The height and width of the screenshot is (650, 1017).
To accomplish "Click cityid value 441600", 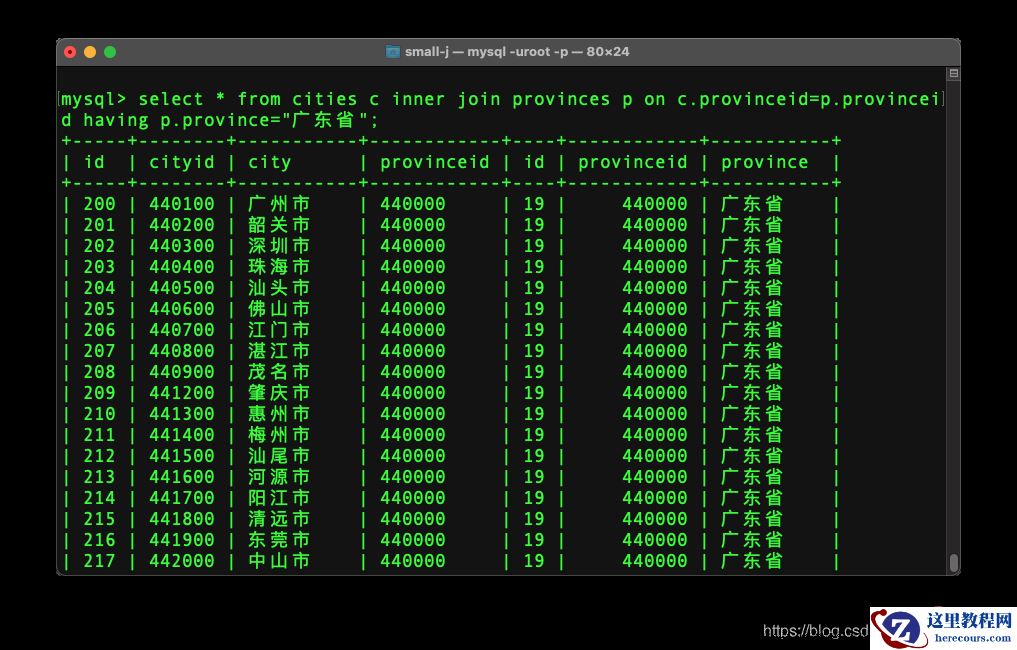I will point(182,477).
